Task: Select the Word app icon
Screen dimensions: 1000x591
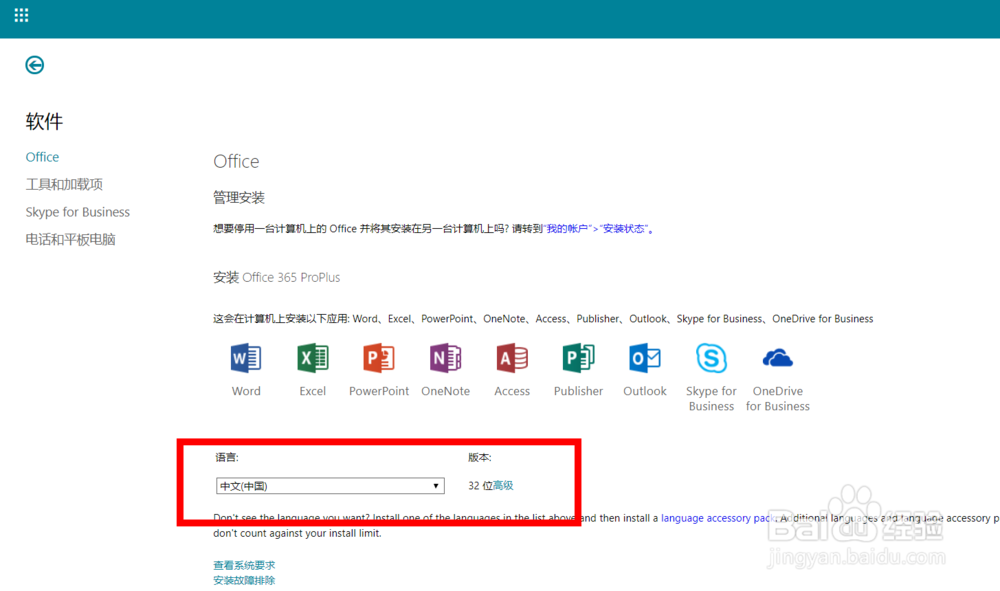Action: pos(245,358)
